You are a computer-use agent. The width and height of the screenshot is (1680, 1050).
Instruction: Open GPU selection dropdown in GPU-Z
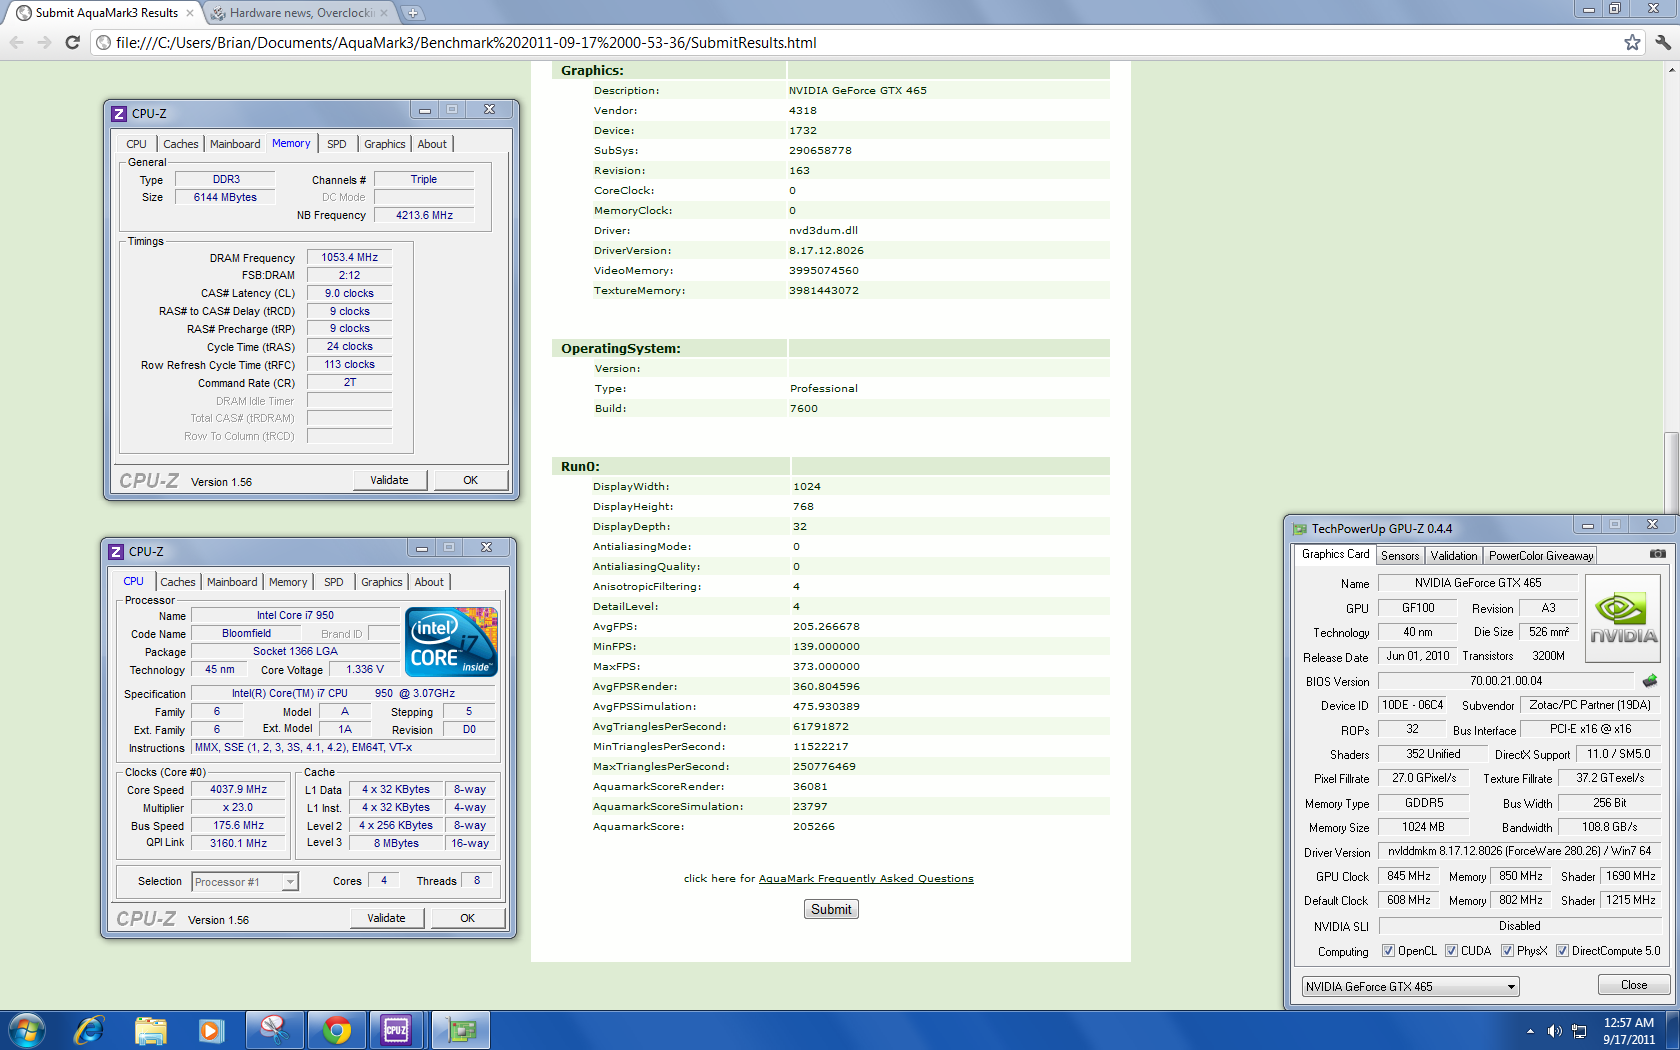click(x=1410, y=987)
